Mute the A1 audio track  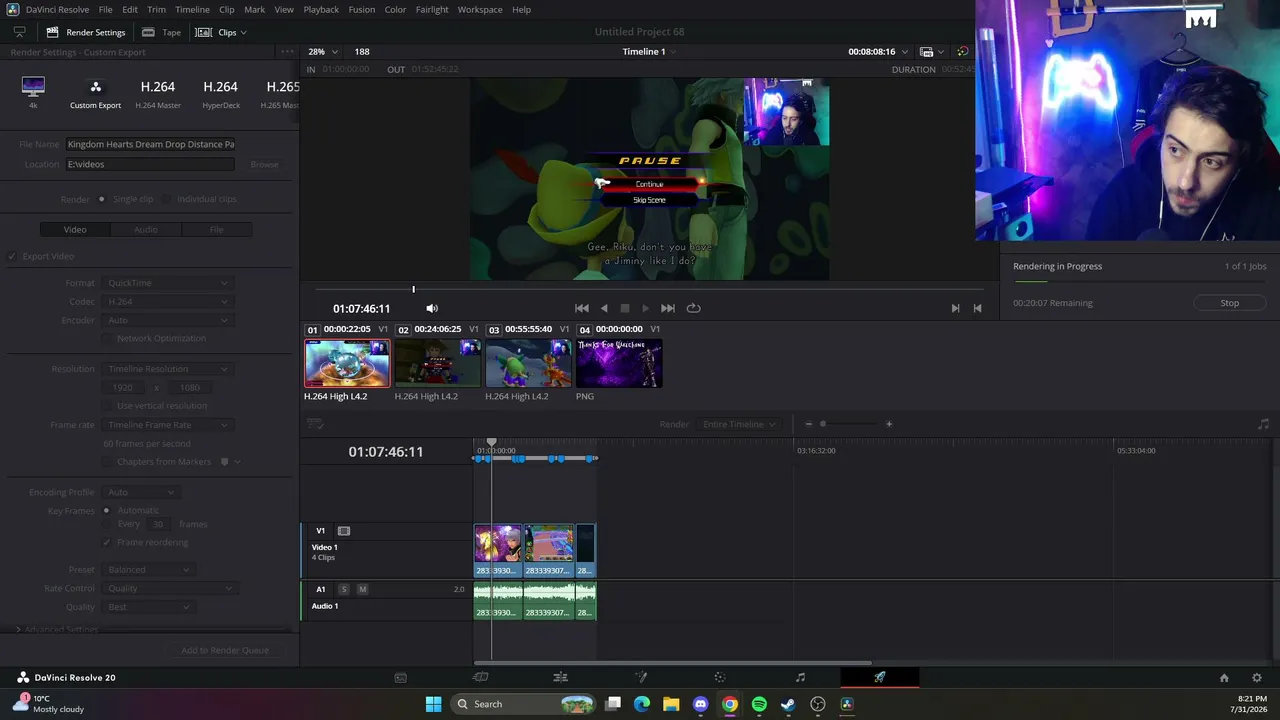[x=362, y=590]
